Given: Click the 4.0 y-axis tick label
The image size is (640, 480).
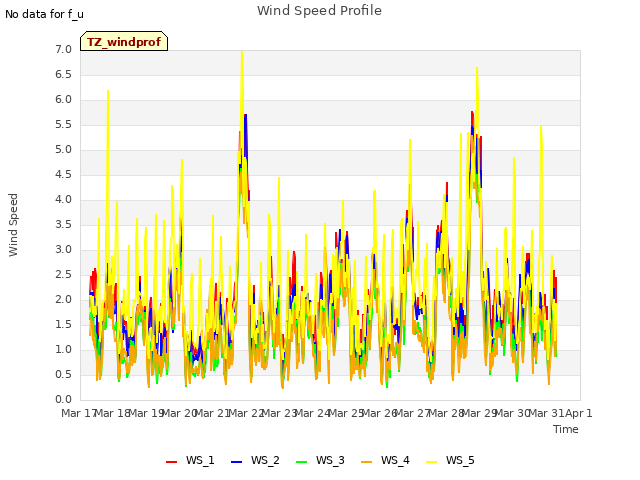Looking at the screenshot, I should point(63,200).
